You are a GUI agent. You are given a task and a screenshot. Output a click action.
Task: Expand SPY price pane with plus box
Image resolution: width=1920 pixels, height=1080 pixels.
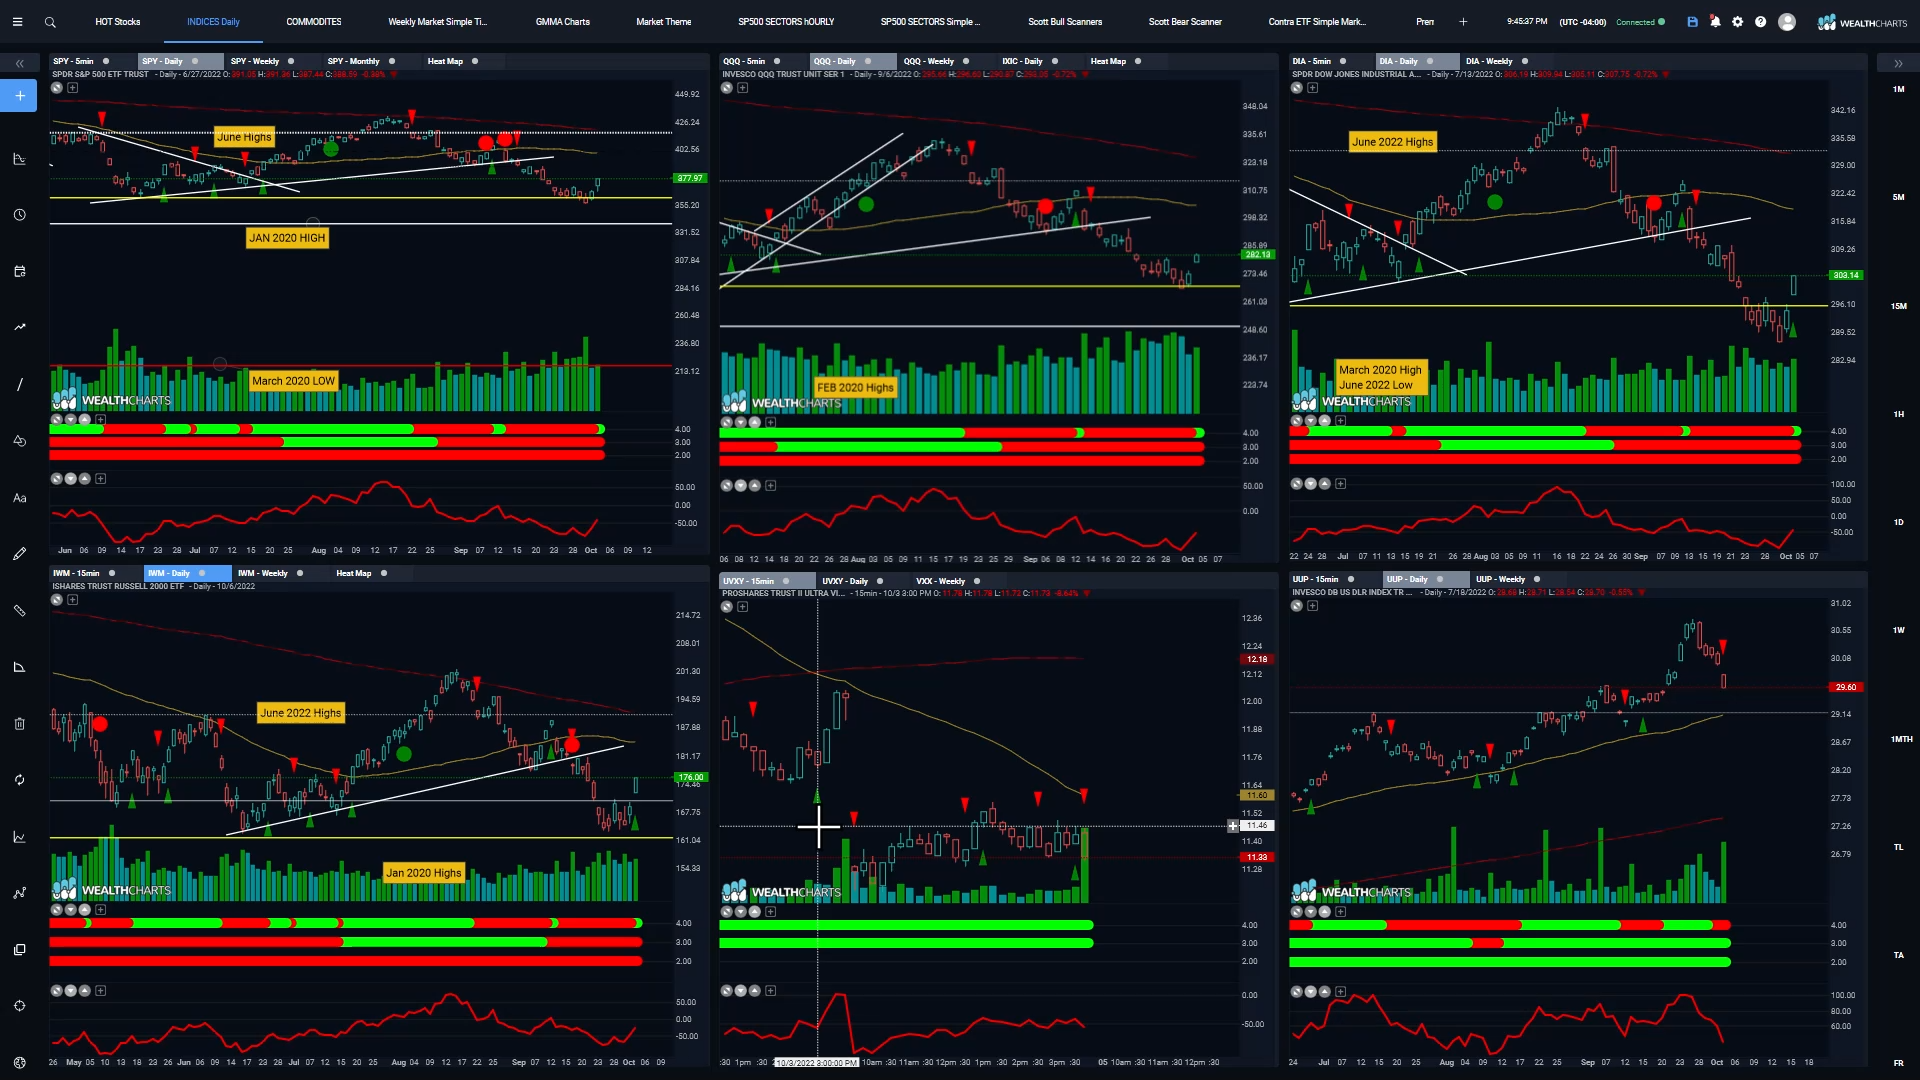[73, 88]
